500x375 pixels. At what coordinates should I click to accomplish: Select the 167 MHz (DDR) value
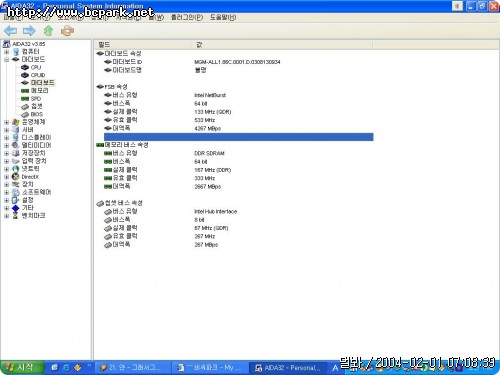pyautogui.click(x=213, y=170)
